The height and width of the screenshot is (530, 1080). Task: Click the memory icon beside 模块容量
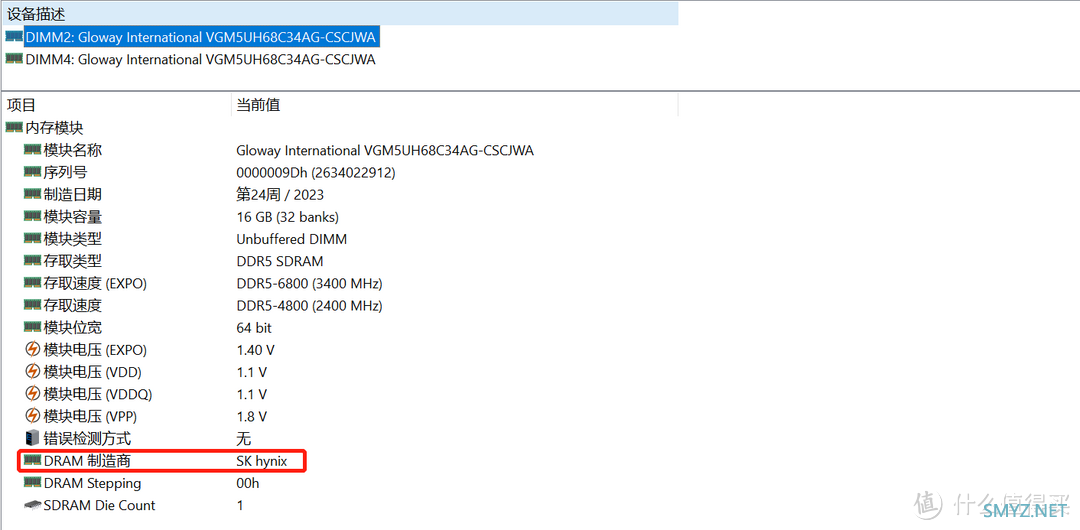[x=32, y=216]
